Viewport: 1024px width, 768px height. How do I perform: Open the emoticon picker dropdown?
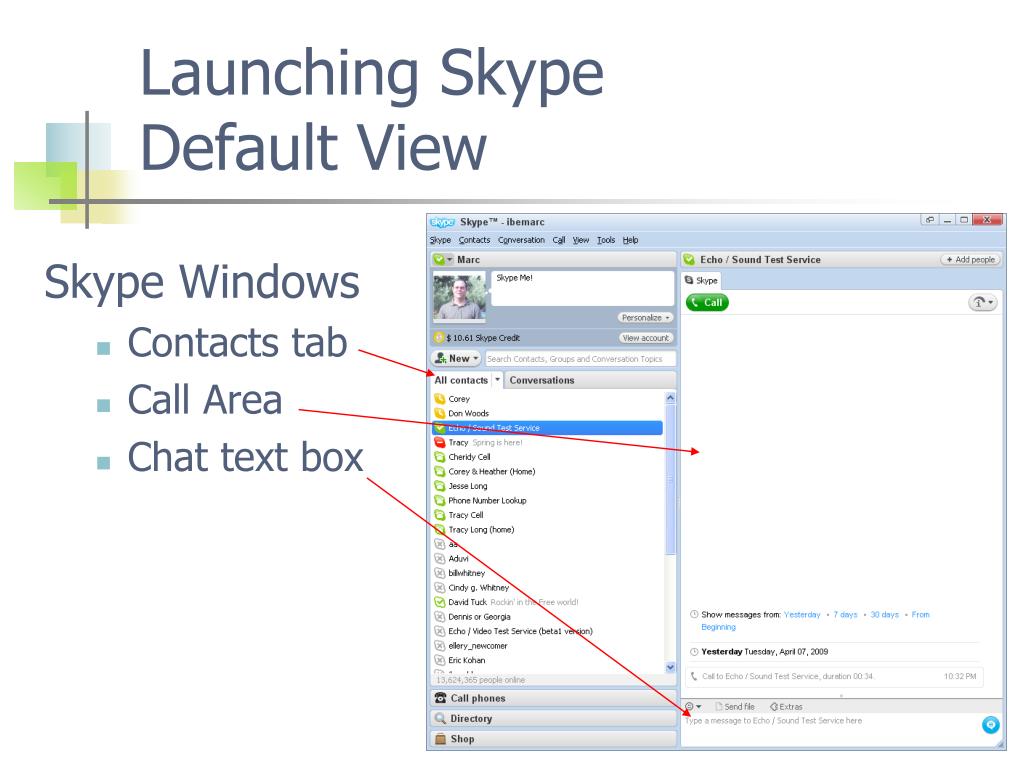click(x=693, y=707)
